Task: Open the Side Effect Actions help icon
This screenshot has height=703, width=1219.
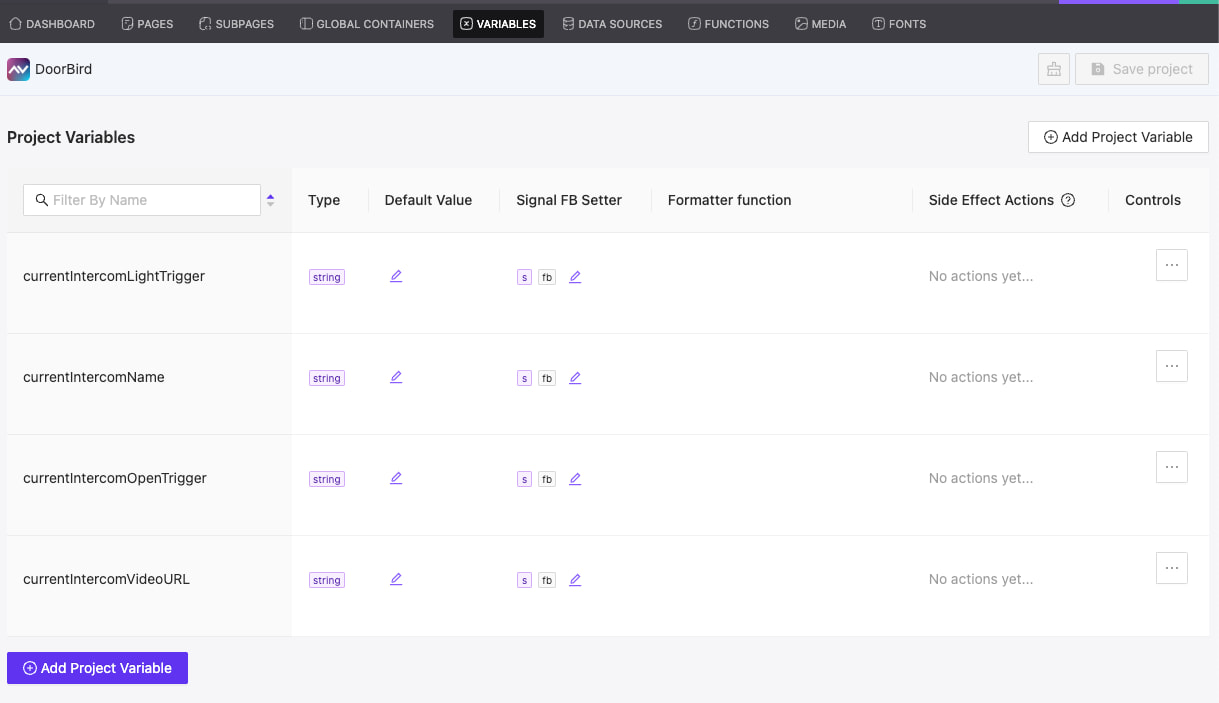Action: click(1068, 199)
